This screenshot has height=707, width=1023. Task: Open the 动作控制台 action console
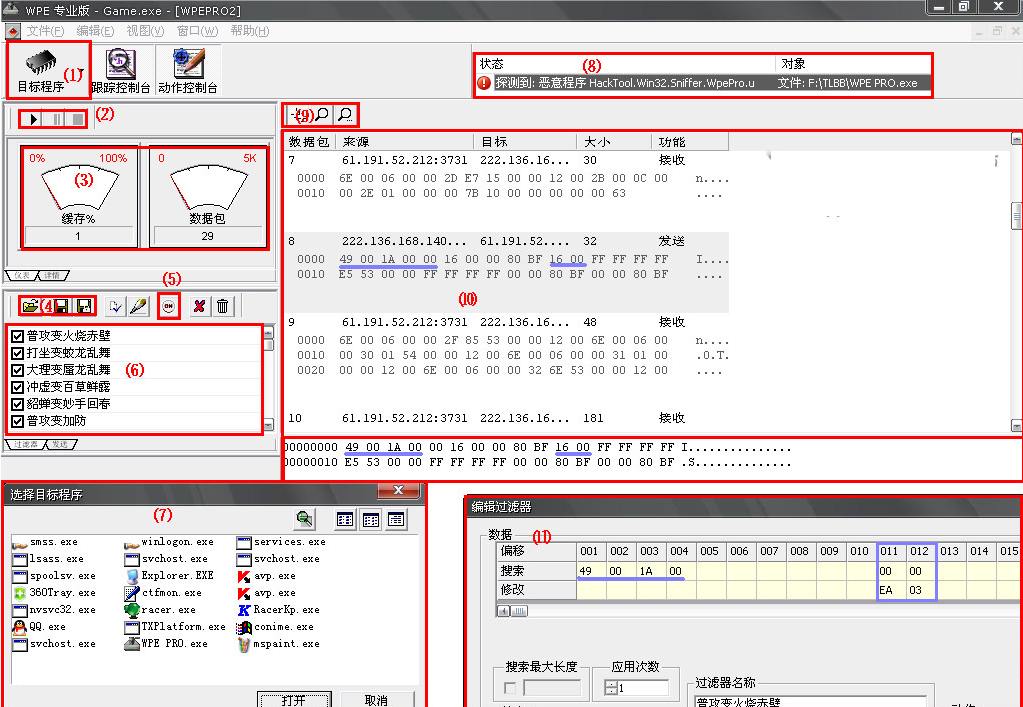click(x=187, y=69)
